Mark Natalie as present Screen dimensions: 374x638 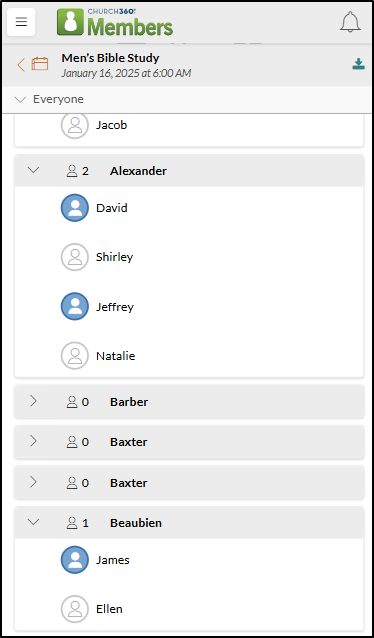coord(74,356)
